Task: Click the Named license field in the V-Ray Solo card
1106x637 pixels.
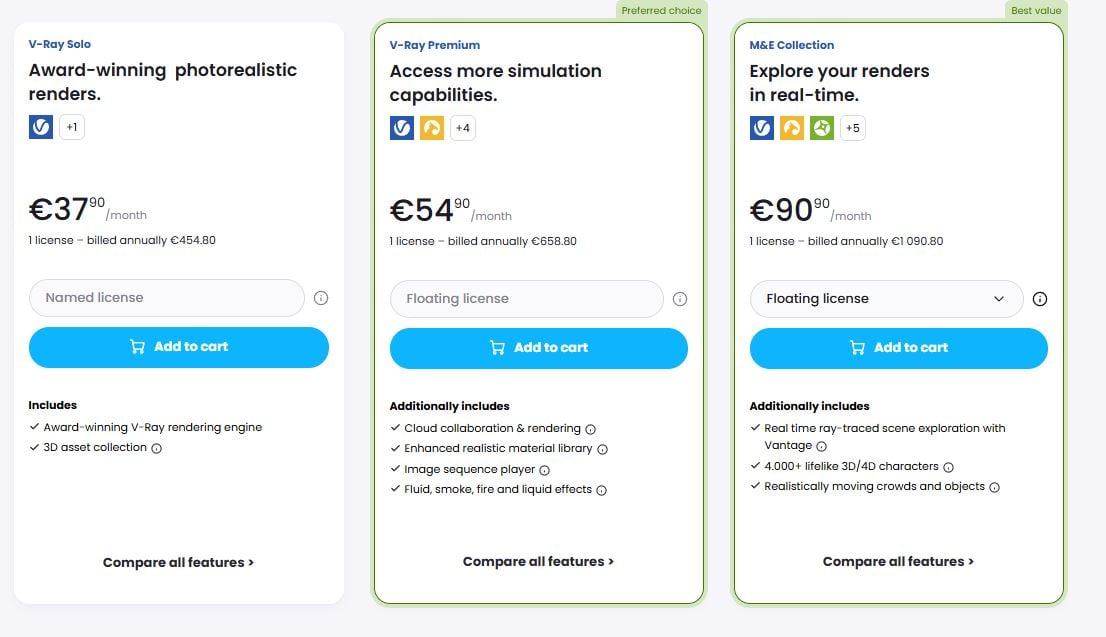Action: pyautogui.click(x=166, y=298)
